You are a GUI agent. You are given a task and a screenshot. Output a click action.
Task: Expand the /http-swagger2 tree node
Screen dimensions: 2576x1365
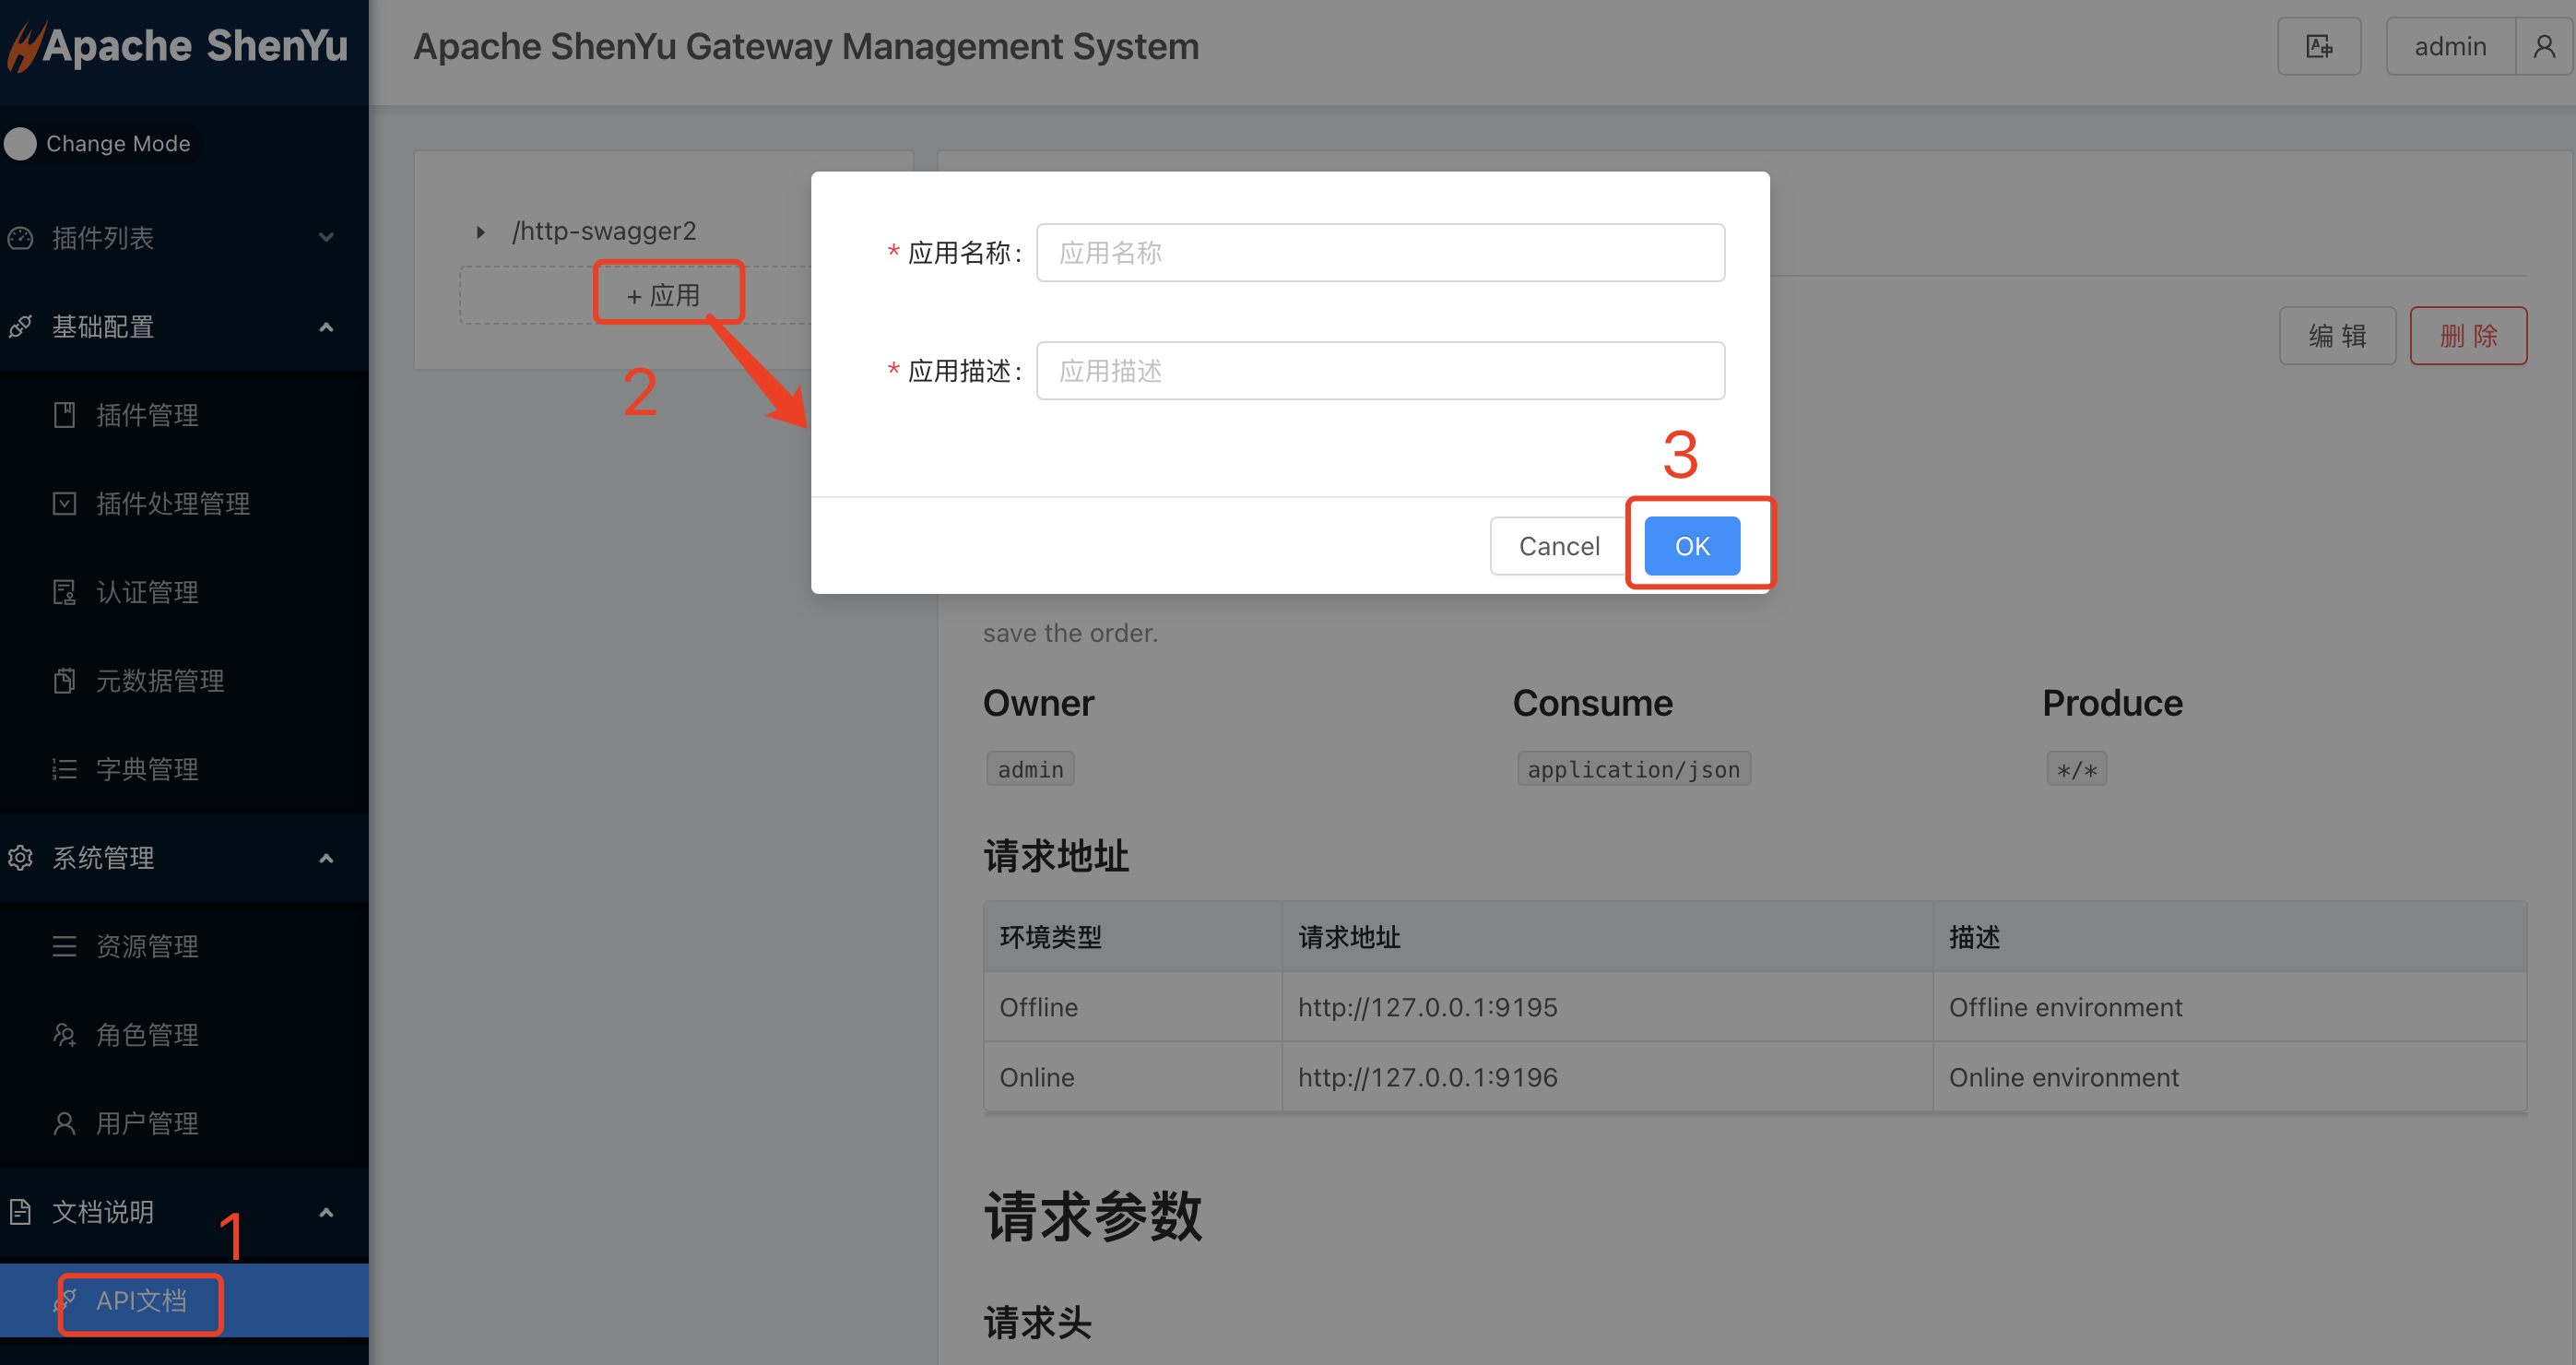[x=480, y=231]
